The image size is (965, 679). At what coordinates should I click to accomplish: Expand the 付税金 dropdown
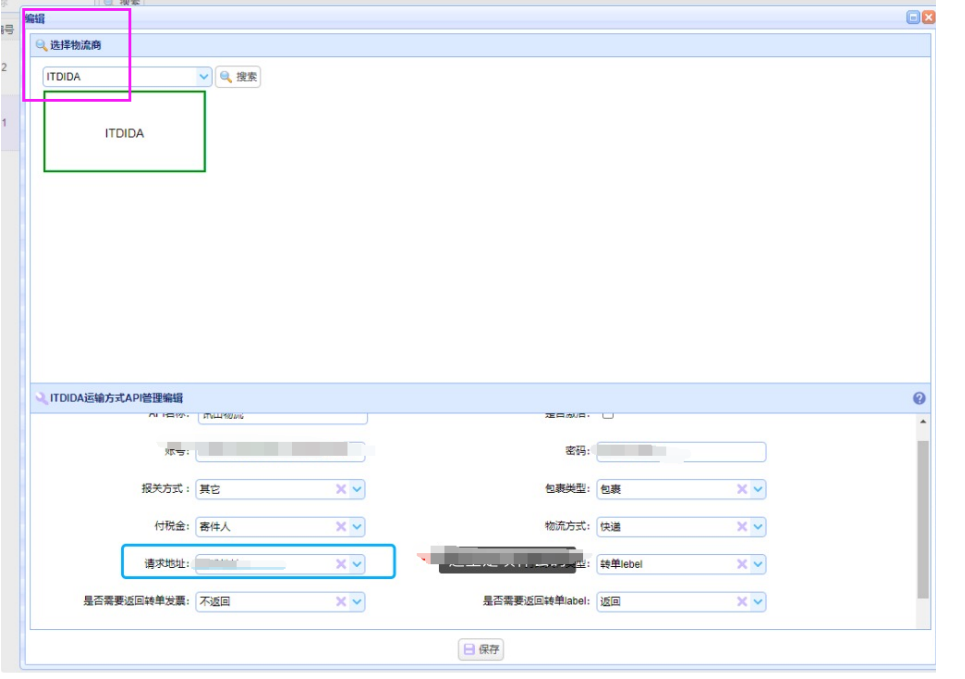pos(357,526)
